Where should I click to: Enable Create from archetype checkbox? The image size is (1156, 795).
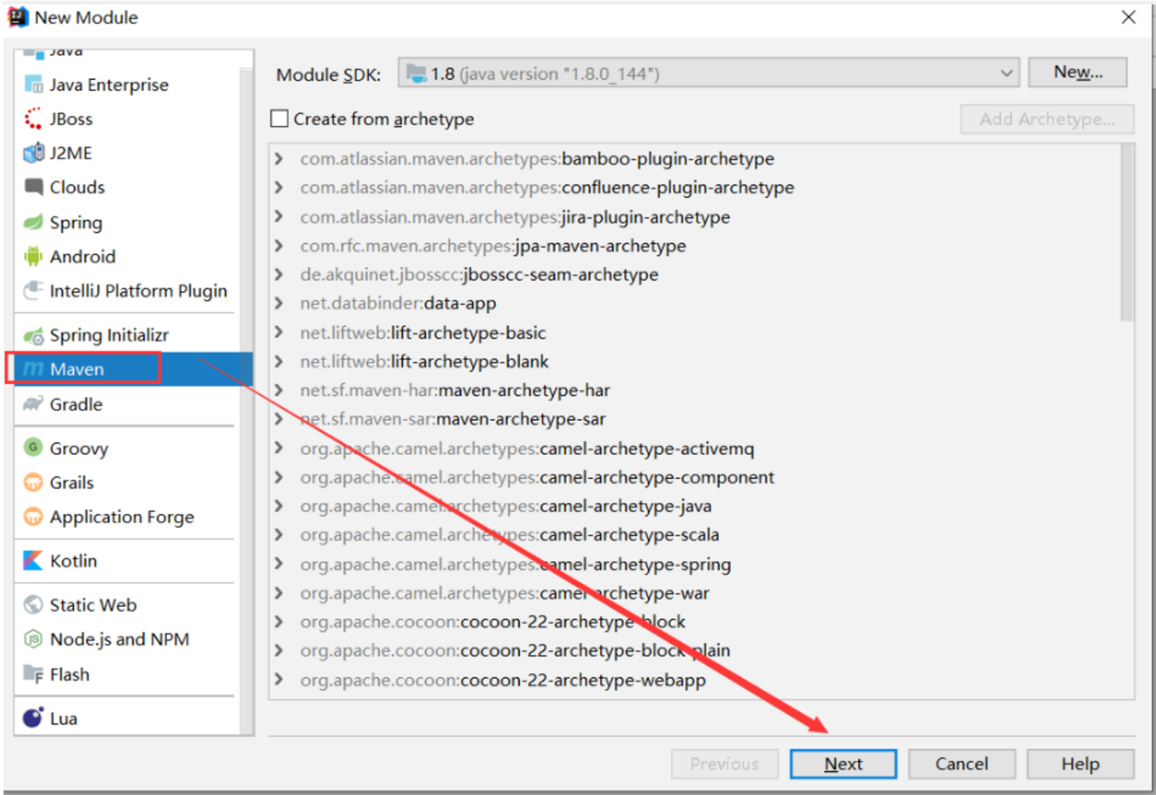279,119
